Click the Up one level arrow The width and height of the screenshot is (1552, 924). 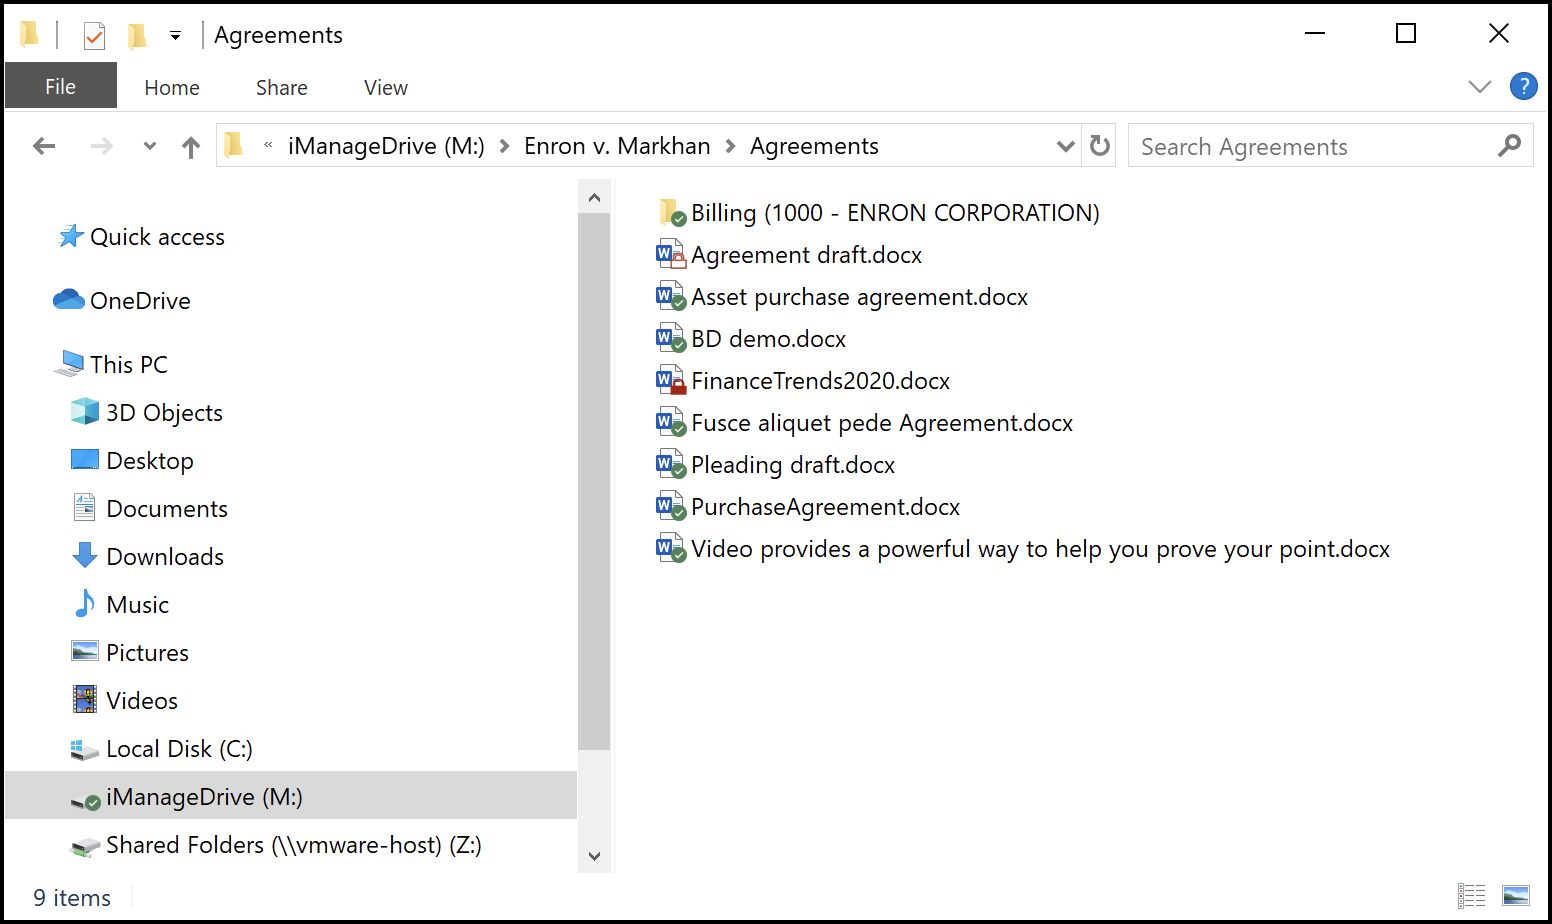(x=191, y=147)
